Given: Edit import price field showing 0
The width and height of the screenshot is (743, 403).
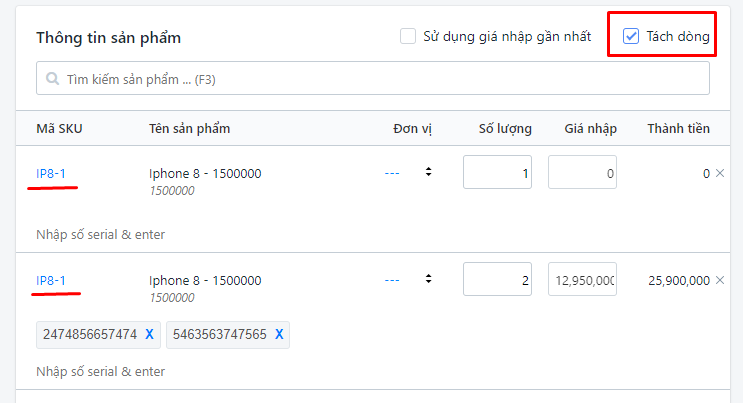Looking at the screenshot, I should tap(582, 172).
